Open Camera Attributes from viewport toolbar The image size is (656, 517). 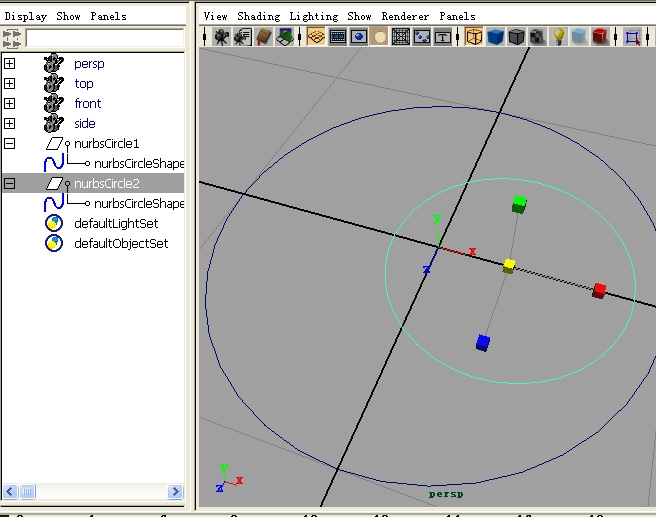(243, 37)
